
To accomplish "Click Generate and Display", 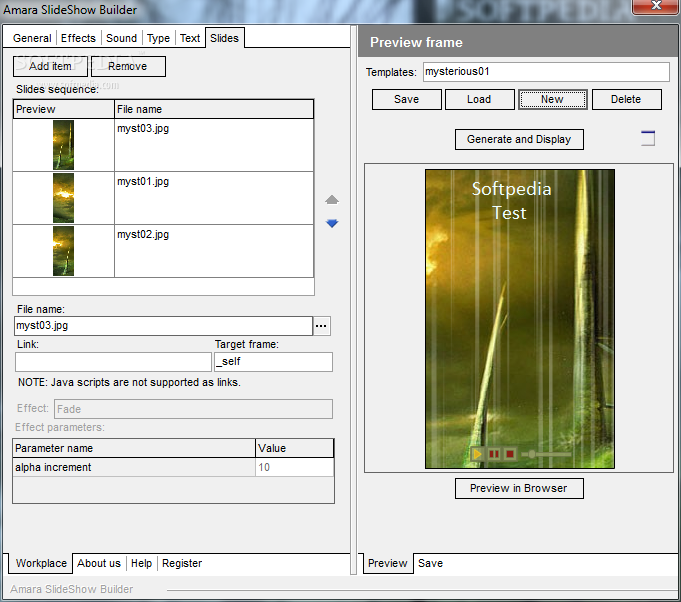I will (519, 139).
